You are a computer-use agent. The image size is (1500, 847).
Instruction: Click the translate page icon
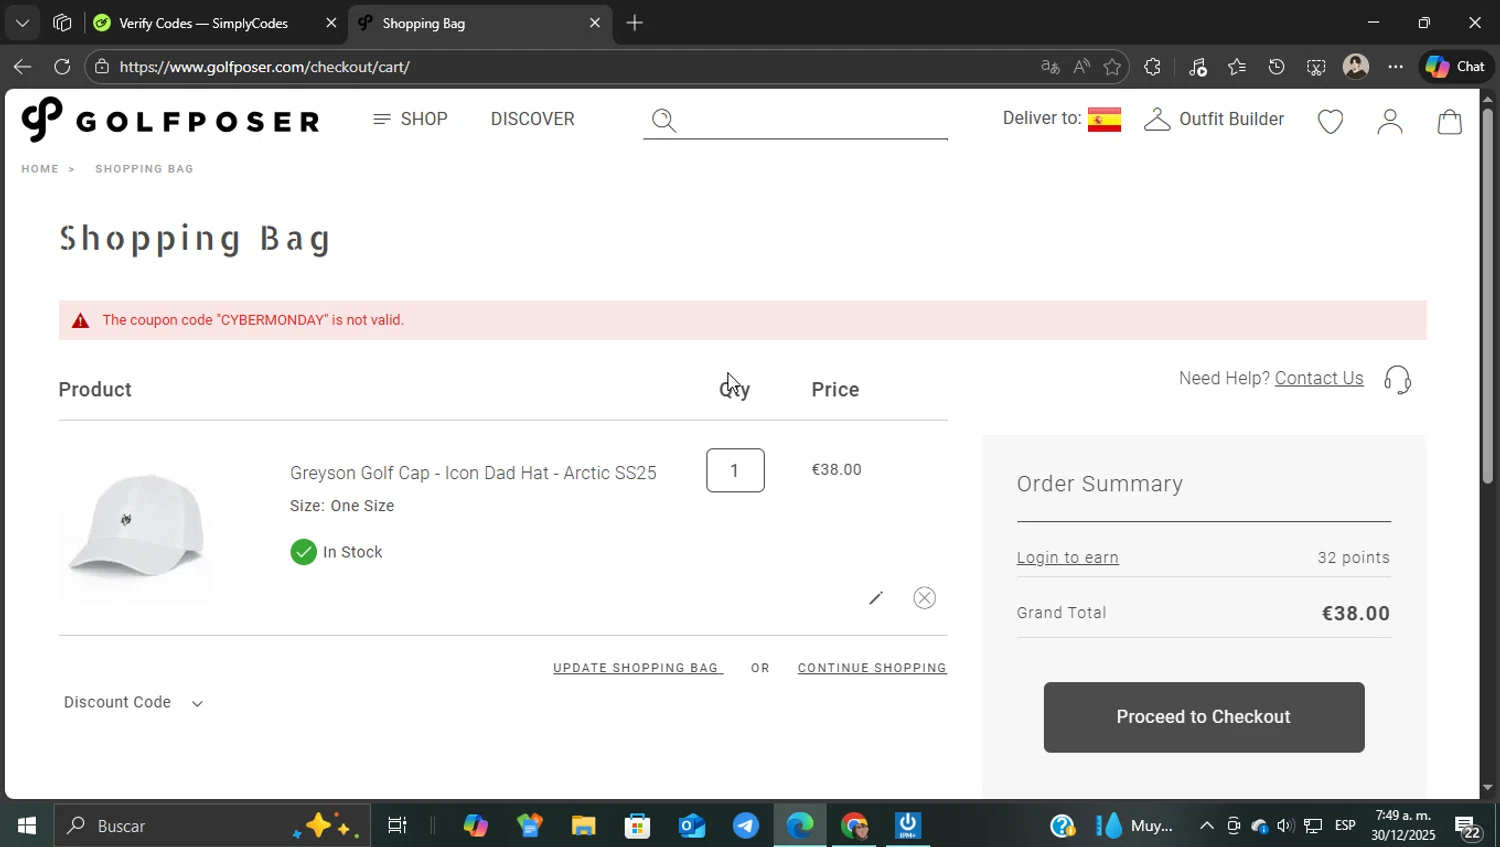click(x=1050, y=67)
